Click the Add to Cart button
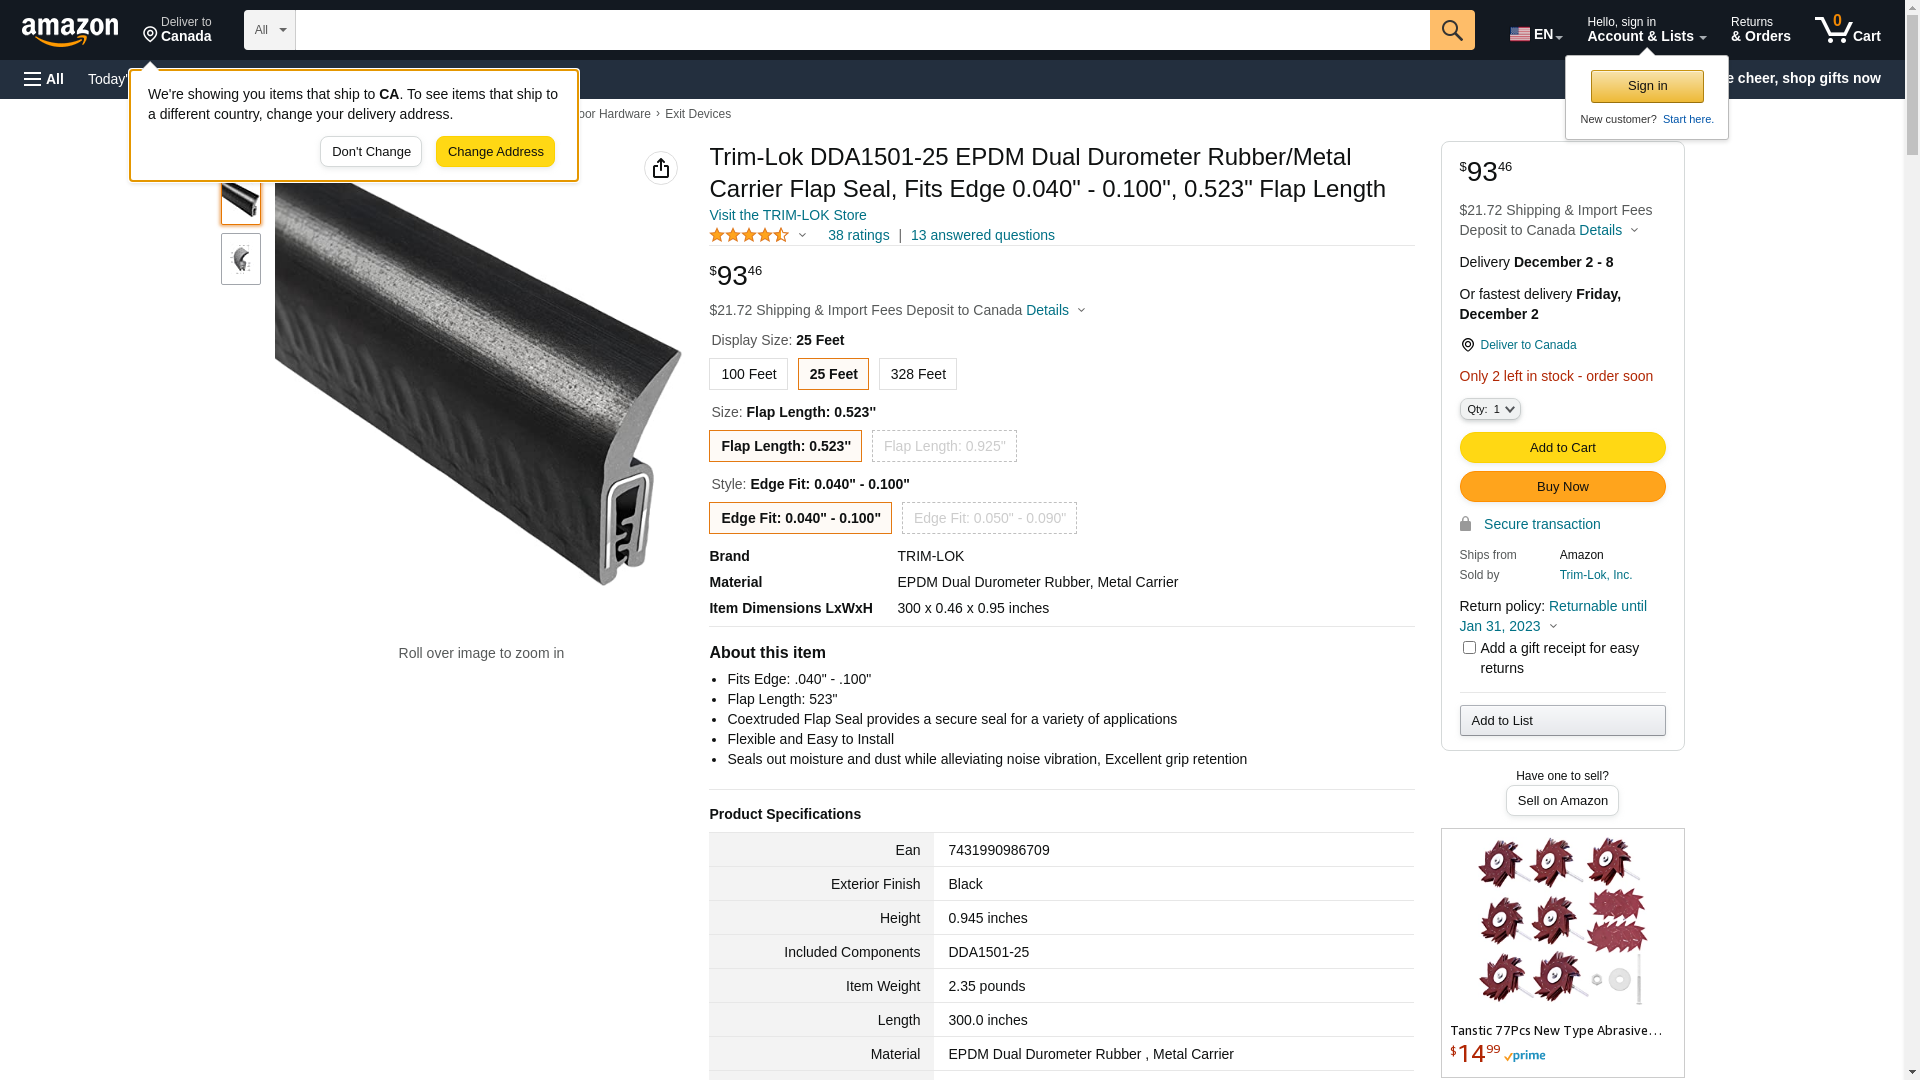1920x1080 pixels. (x=1562, y=447)
